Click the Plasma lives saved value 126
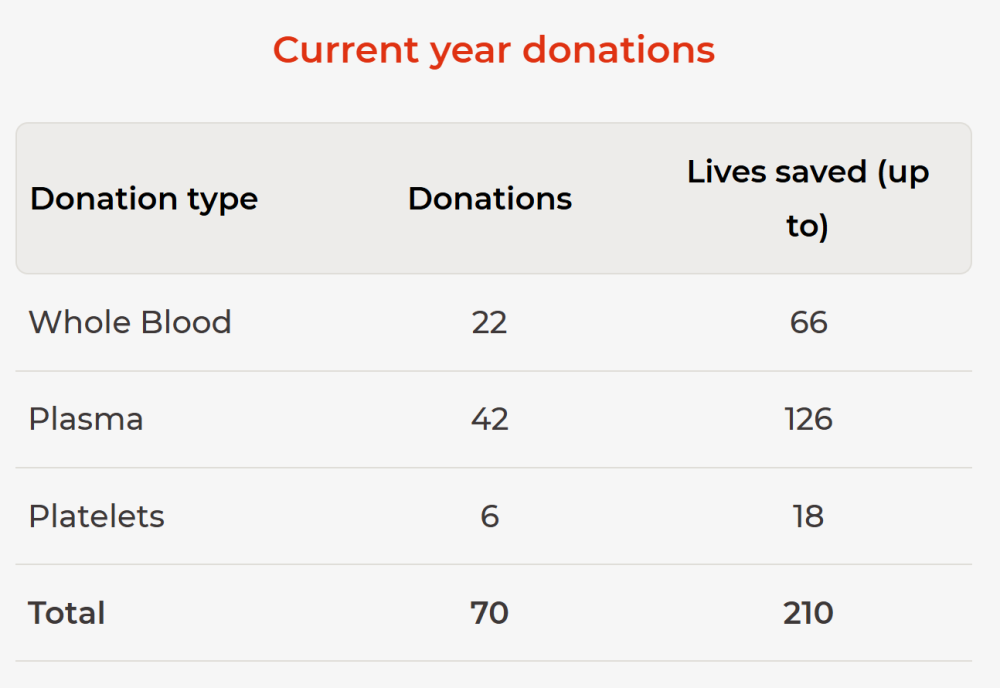 click(808, 420)
